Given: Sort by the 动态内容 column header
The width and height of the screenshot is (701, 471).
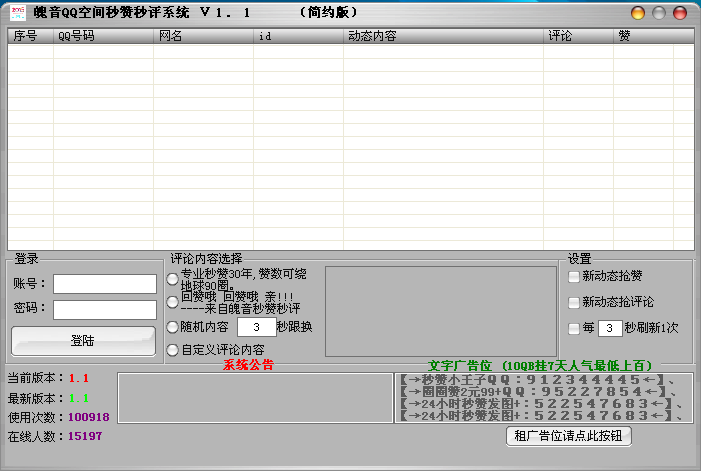Looking at the screenshot, I should coord(443,36).
